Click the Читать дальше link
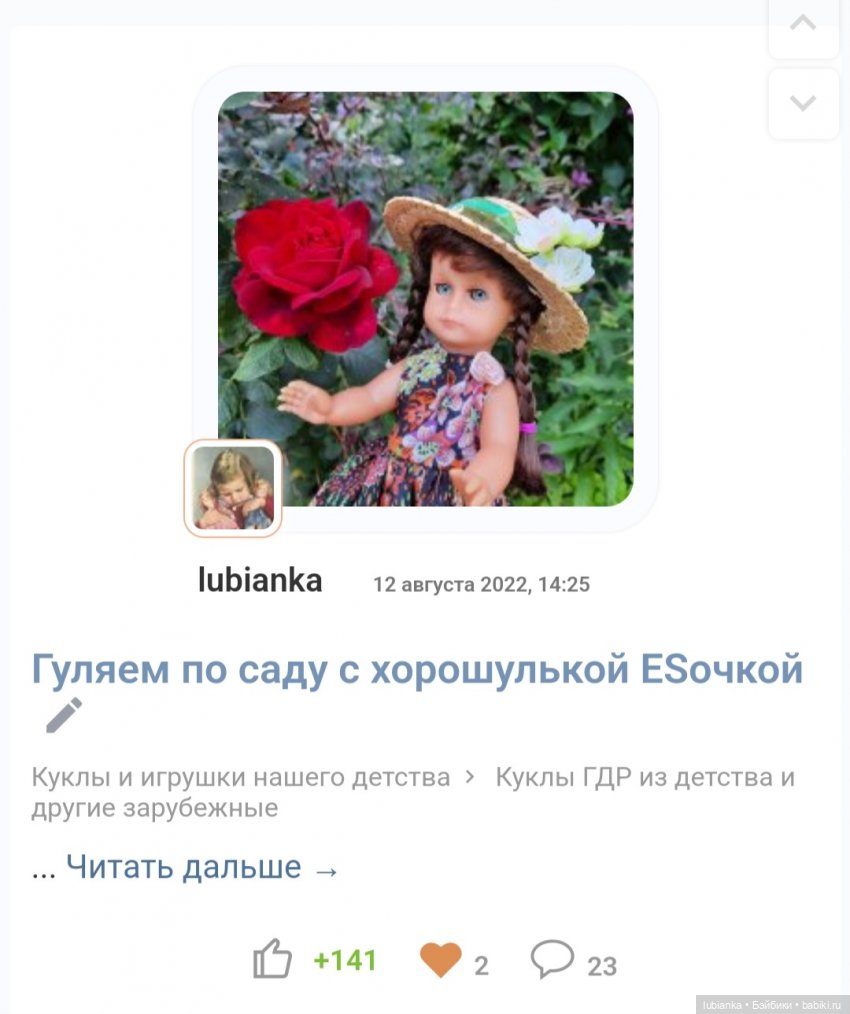This screenshot has height=1014, width=850. [x=184, y=867]
